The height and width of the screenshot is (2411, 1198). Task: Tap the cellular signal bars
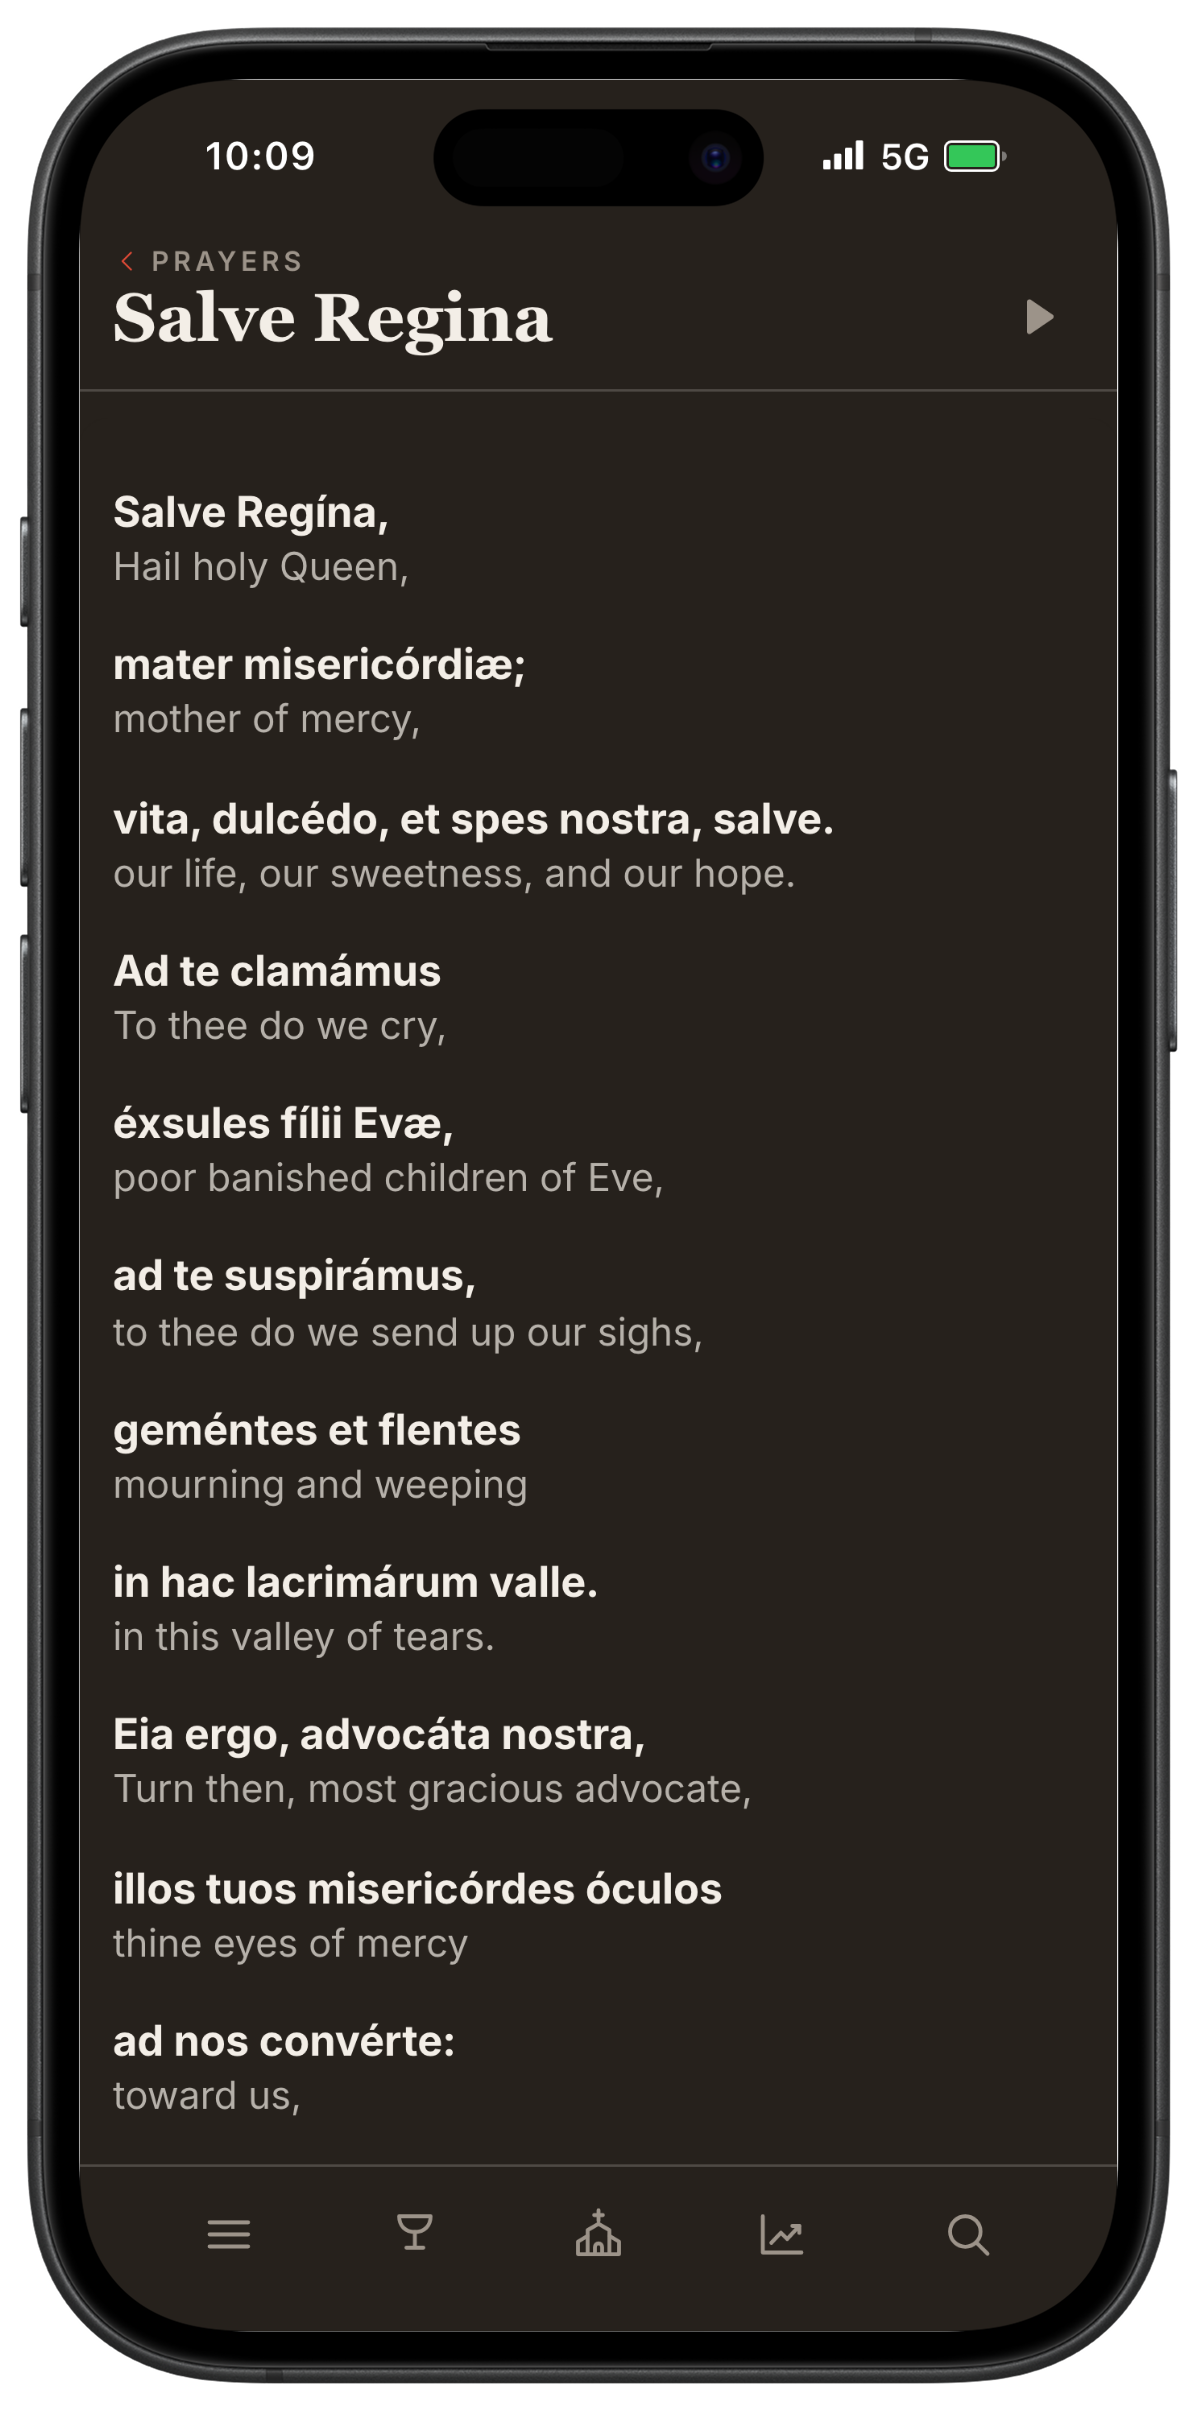pyautogui.click(x=843, y=156)
